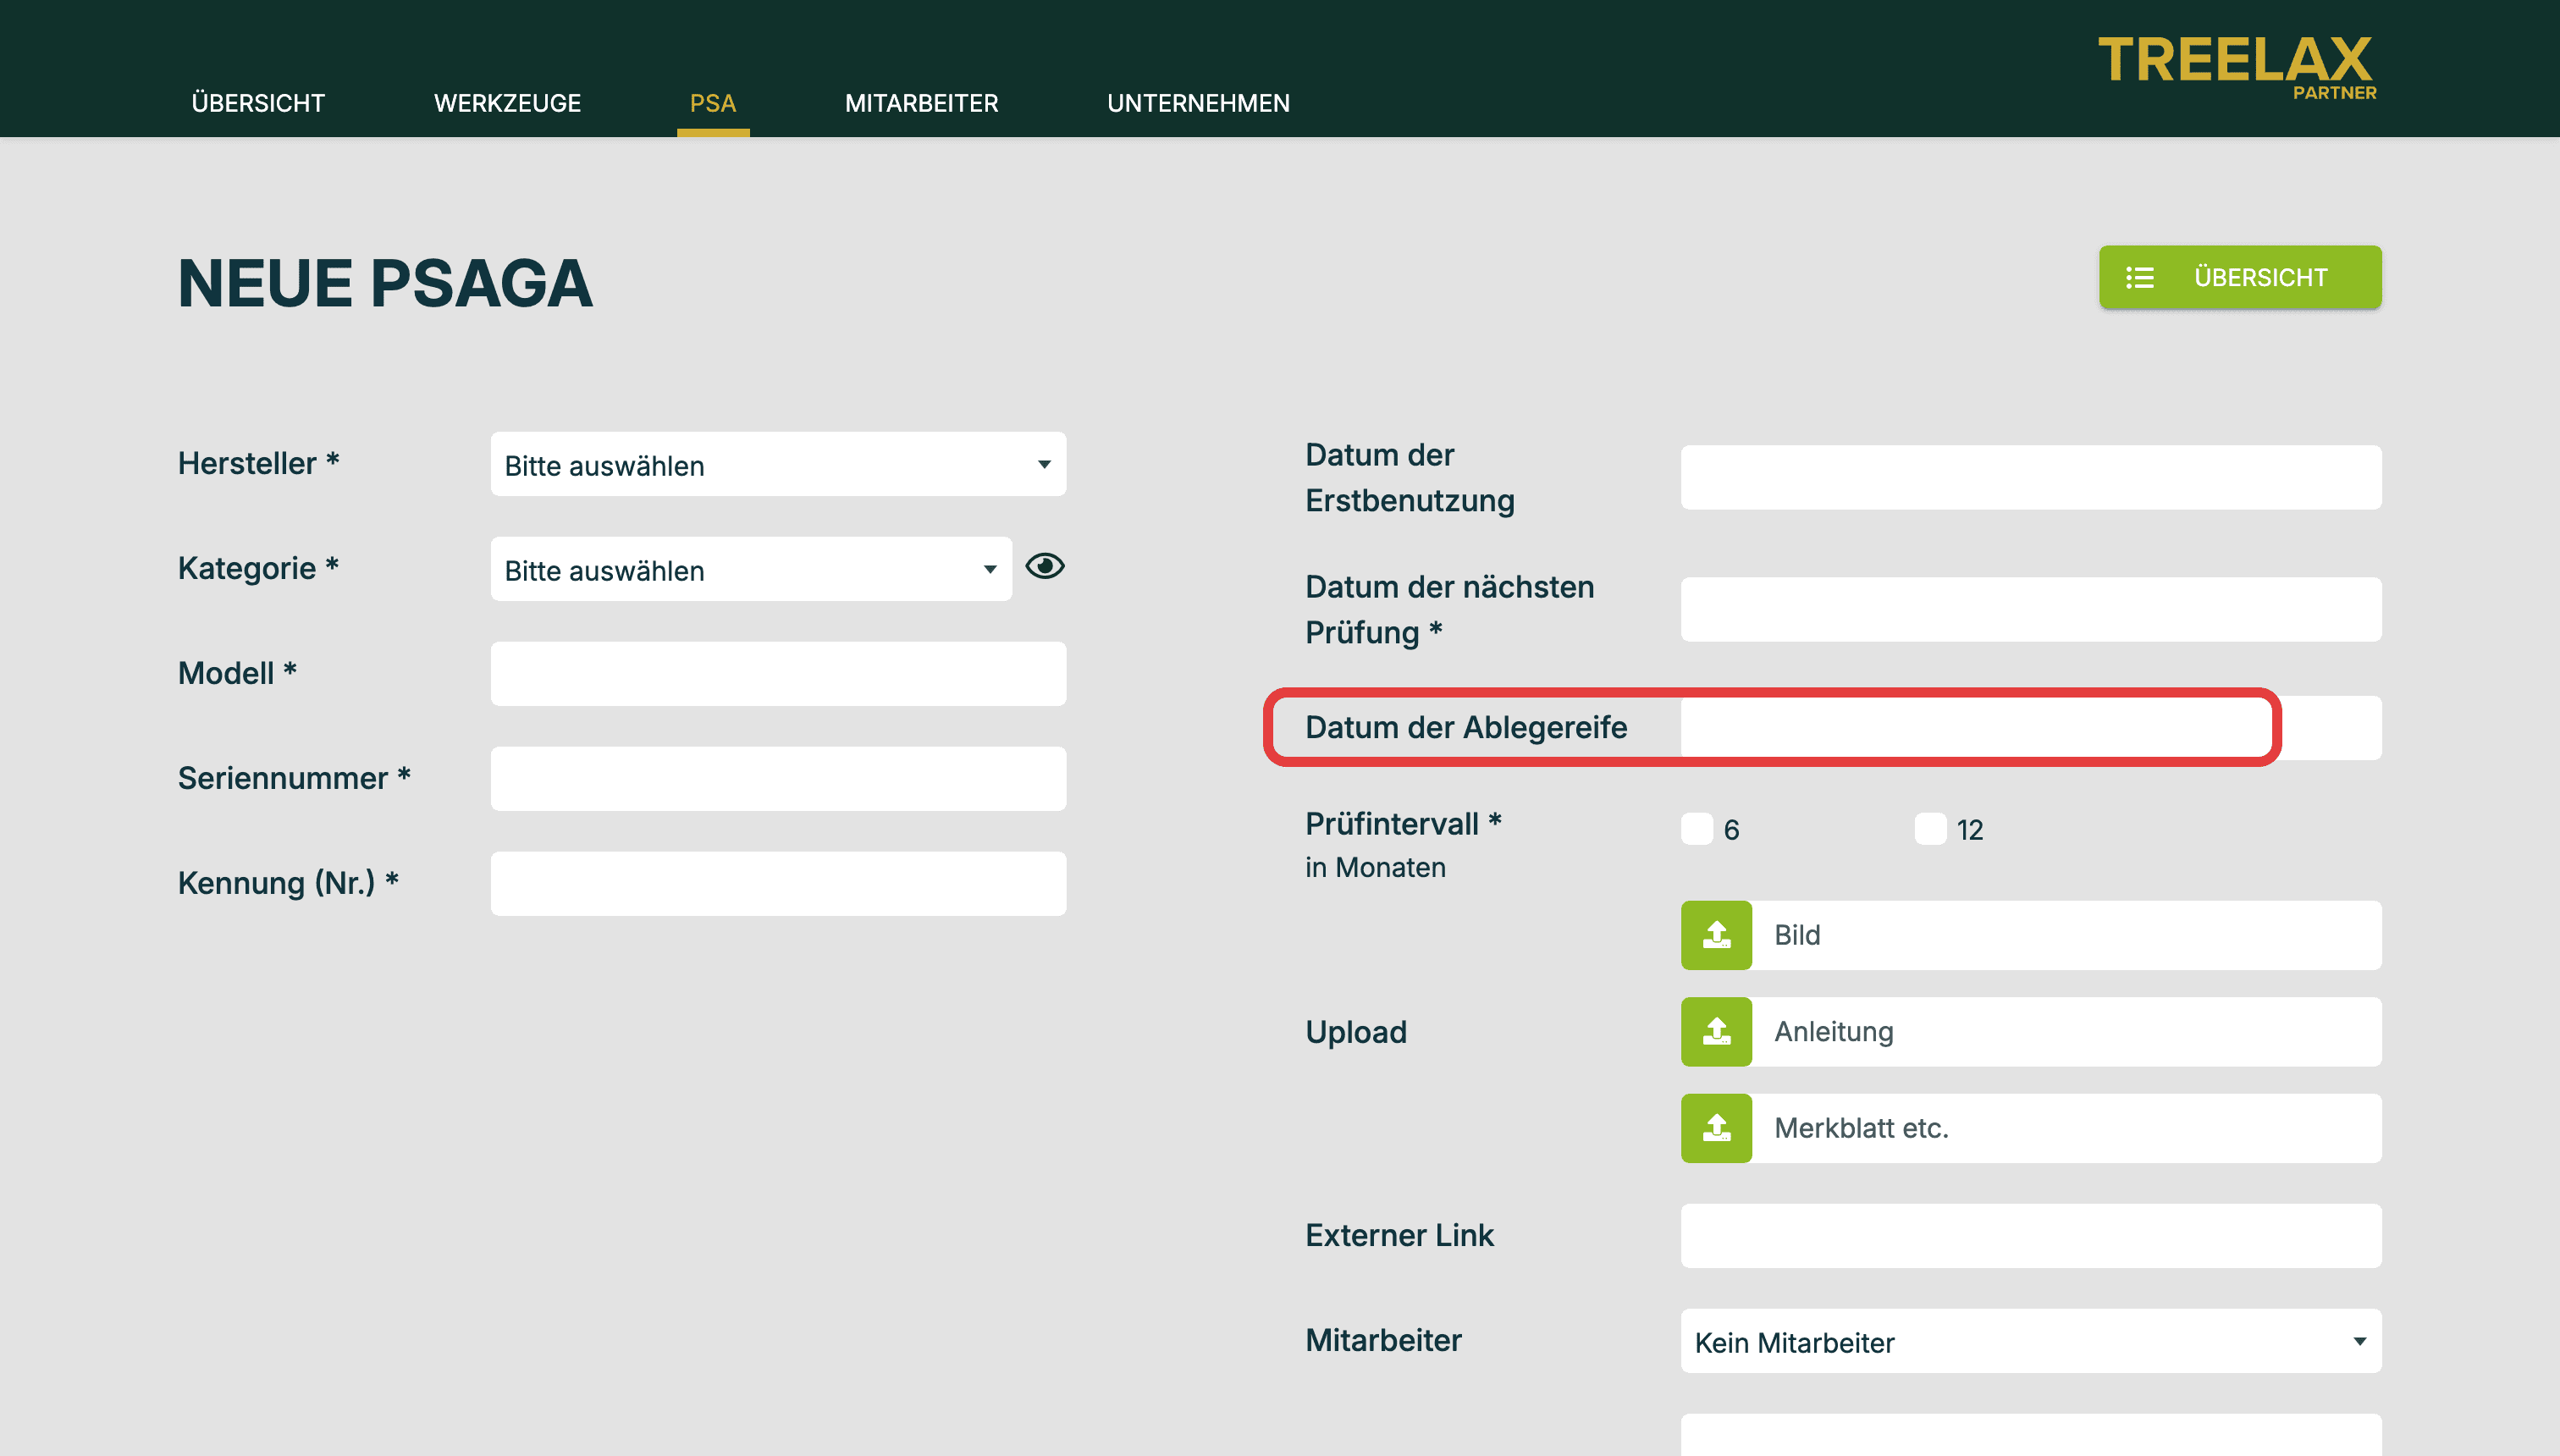This screenshot has width=2560, height=1456.
Task: Click the Merkblatt etc. upload field
Action: pos(2066,1128)
